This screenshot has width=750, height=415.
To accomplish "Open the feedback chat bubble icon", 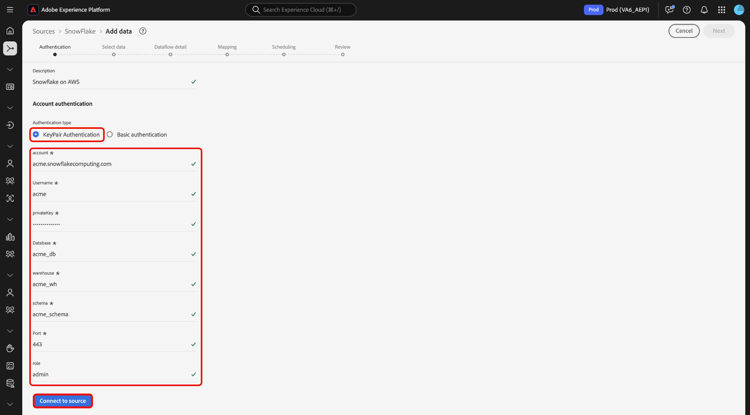I will coord(669,10).
